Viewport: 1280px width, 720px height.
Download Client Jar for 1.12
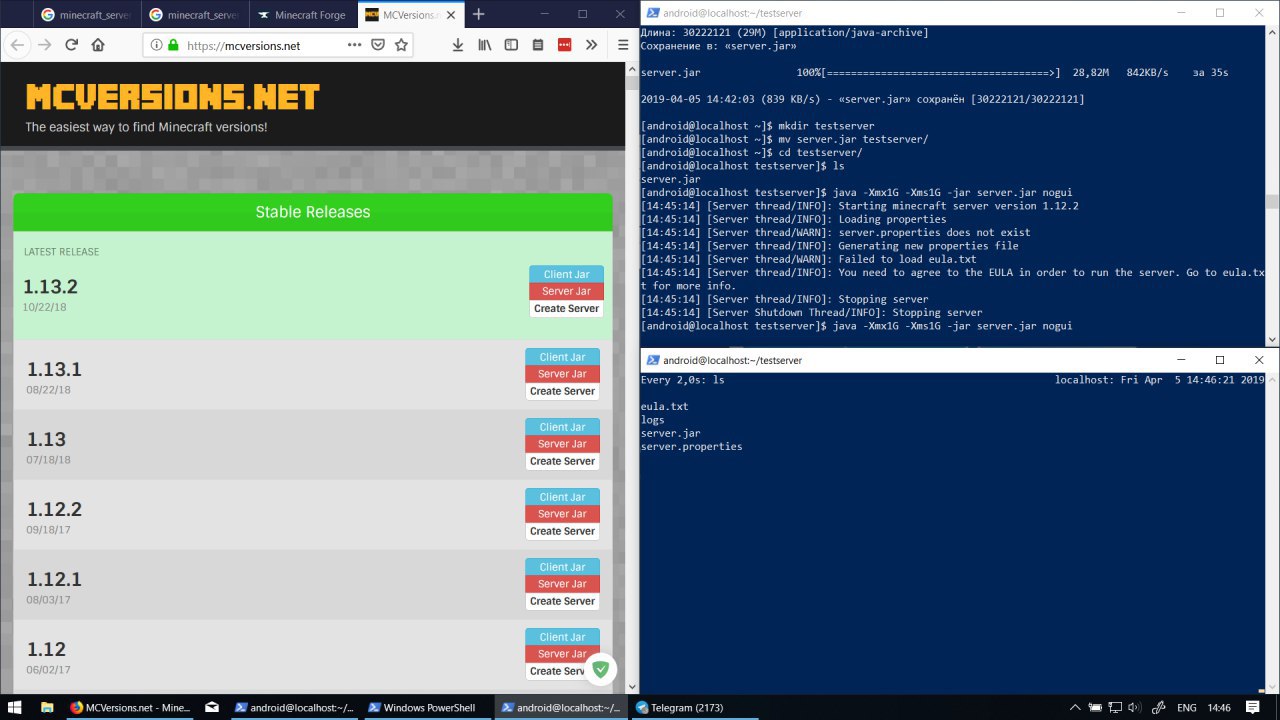click(562, 637)
